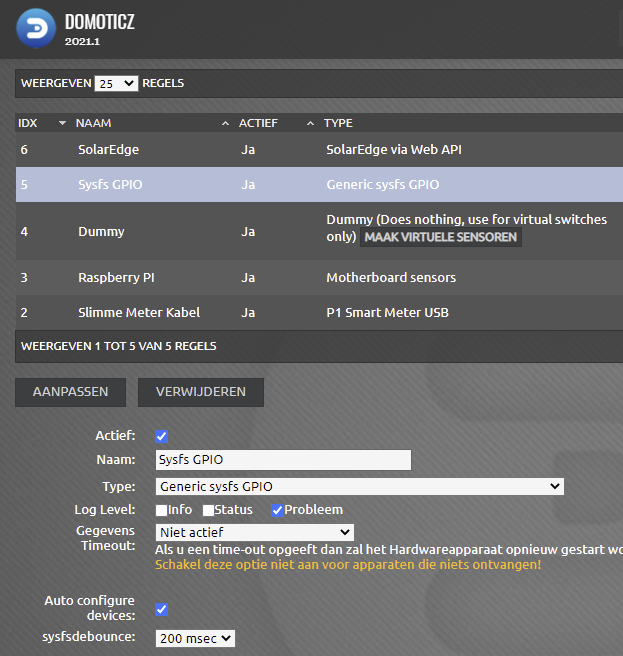Sort table by NAAM column arrow

[225, 123]
